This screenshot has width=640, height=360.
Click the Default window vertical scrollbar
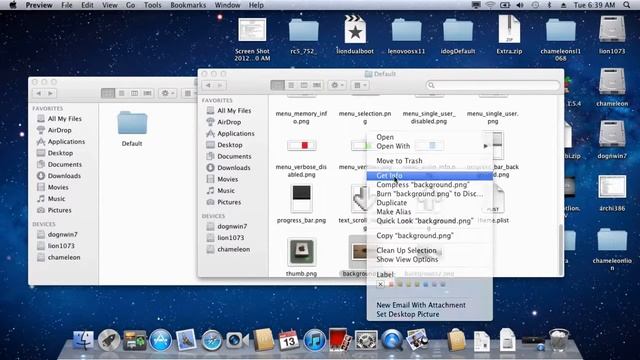(561, 248)
